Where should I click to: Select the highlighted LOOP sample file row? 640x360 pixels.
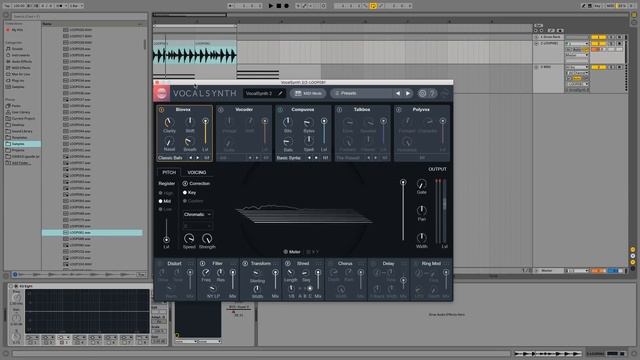(92, 233)
